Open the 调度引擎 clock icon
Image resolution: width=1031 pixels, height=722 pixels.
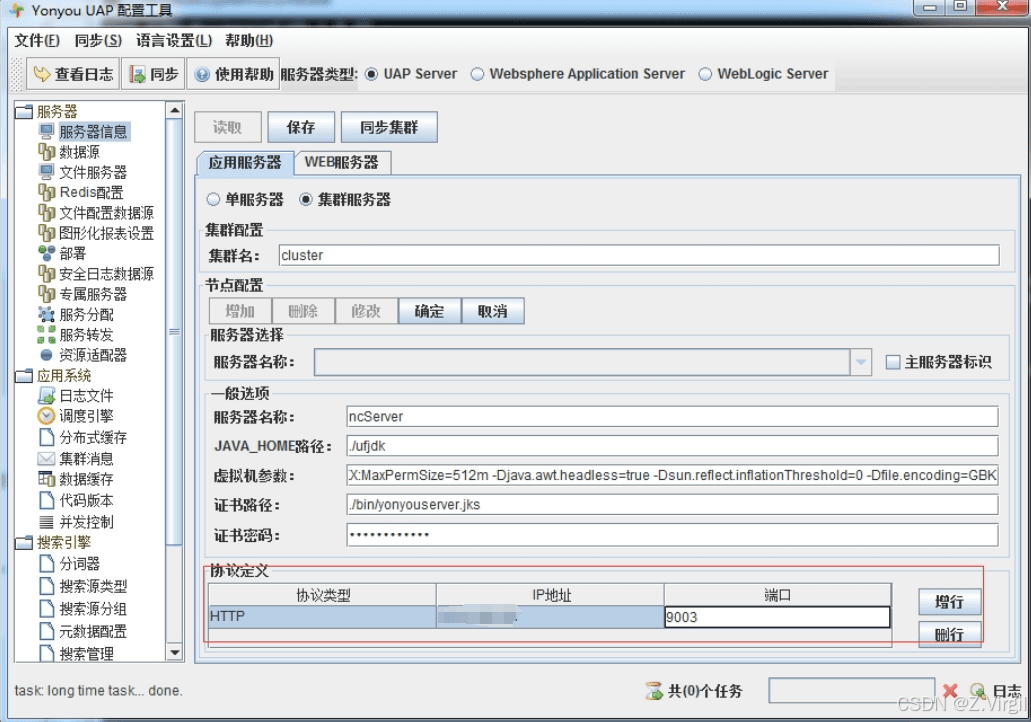46,416
